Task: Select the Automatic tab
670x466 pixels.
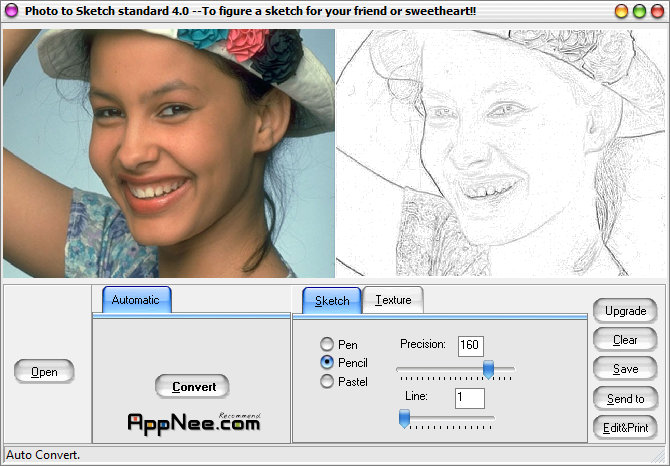Action: tap(135, 300)
